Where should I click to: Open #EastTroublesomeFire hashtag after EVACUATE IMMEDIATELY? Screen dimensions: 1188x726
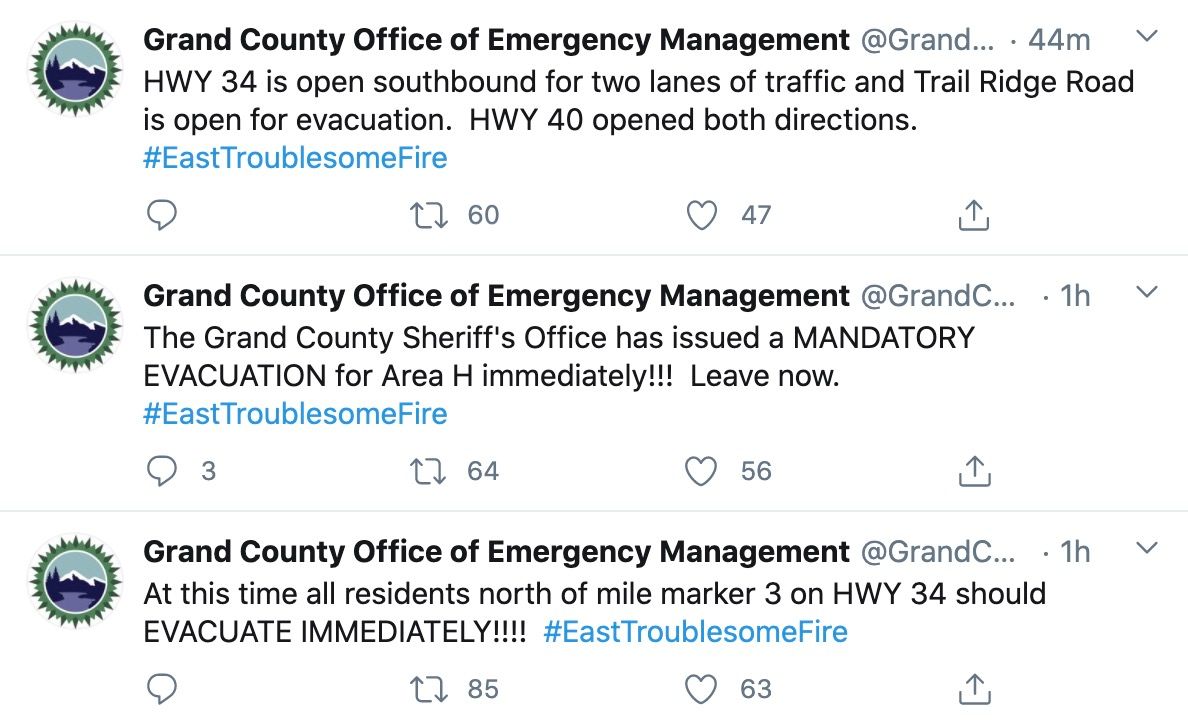[696, 631]
